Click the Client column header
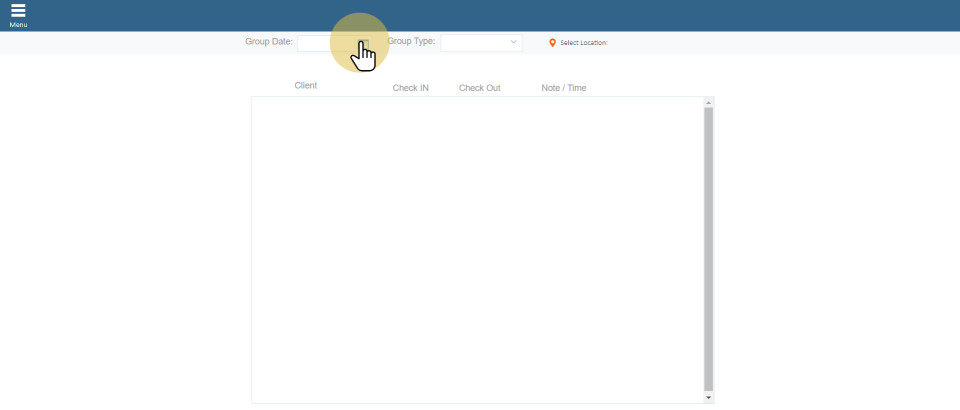960x410 pixels. point(305,86)
